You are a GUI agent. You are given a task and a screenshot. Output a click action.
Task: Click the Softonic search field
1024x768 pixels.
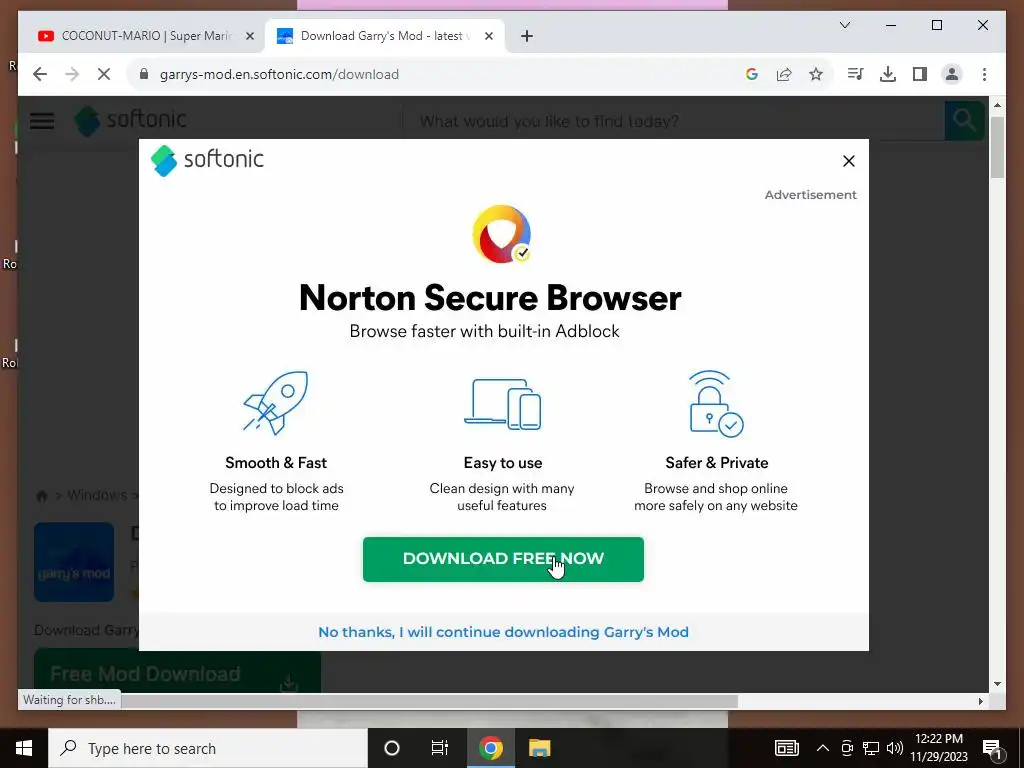point(673,121)
